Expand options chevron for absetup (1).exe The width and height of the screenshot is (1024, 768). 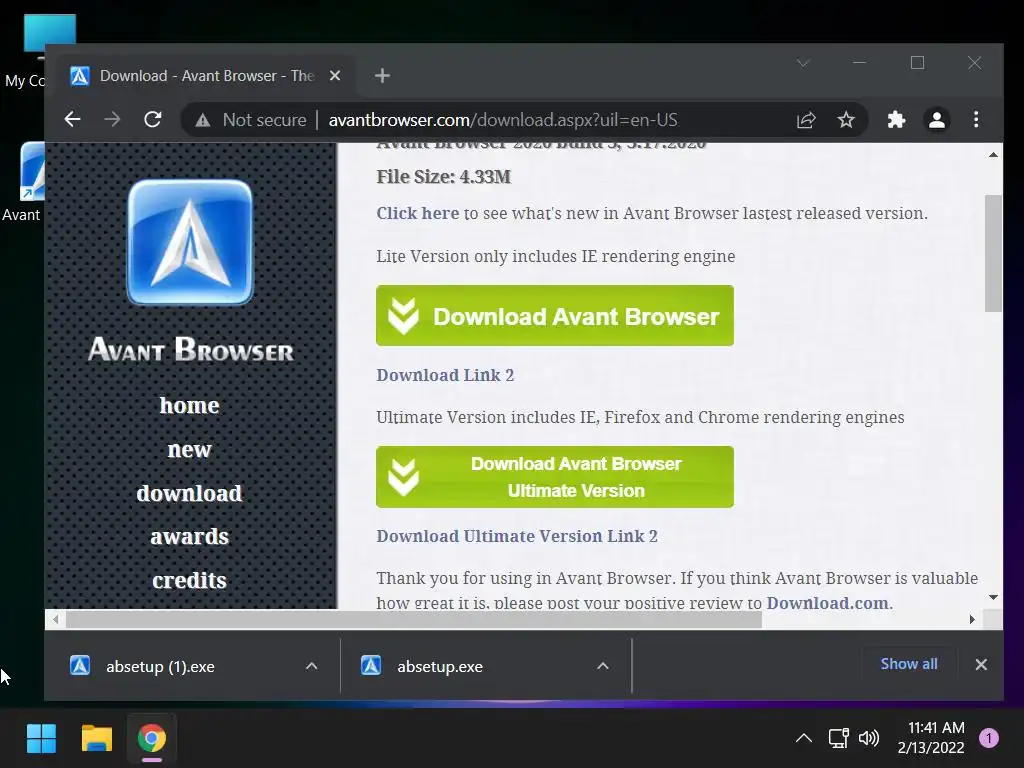point(312,666)
